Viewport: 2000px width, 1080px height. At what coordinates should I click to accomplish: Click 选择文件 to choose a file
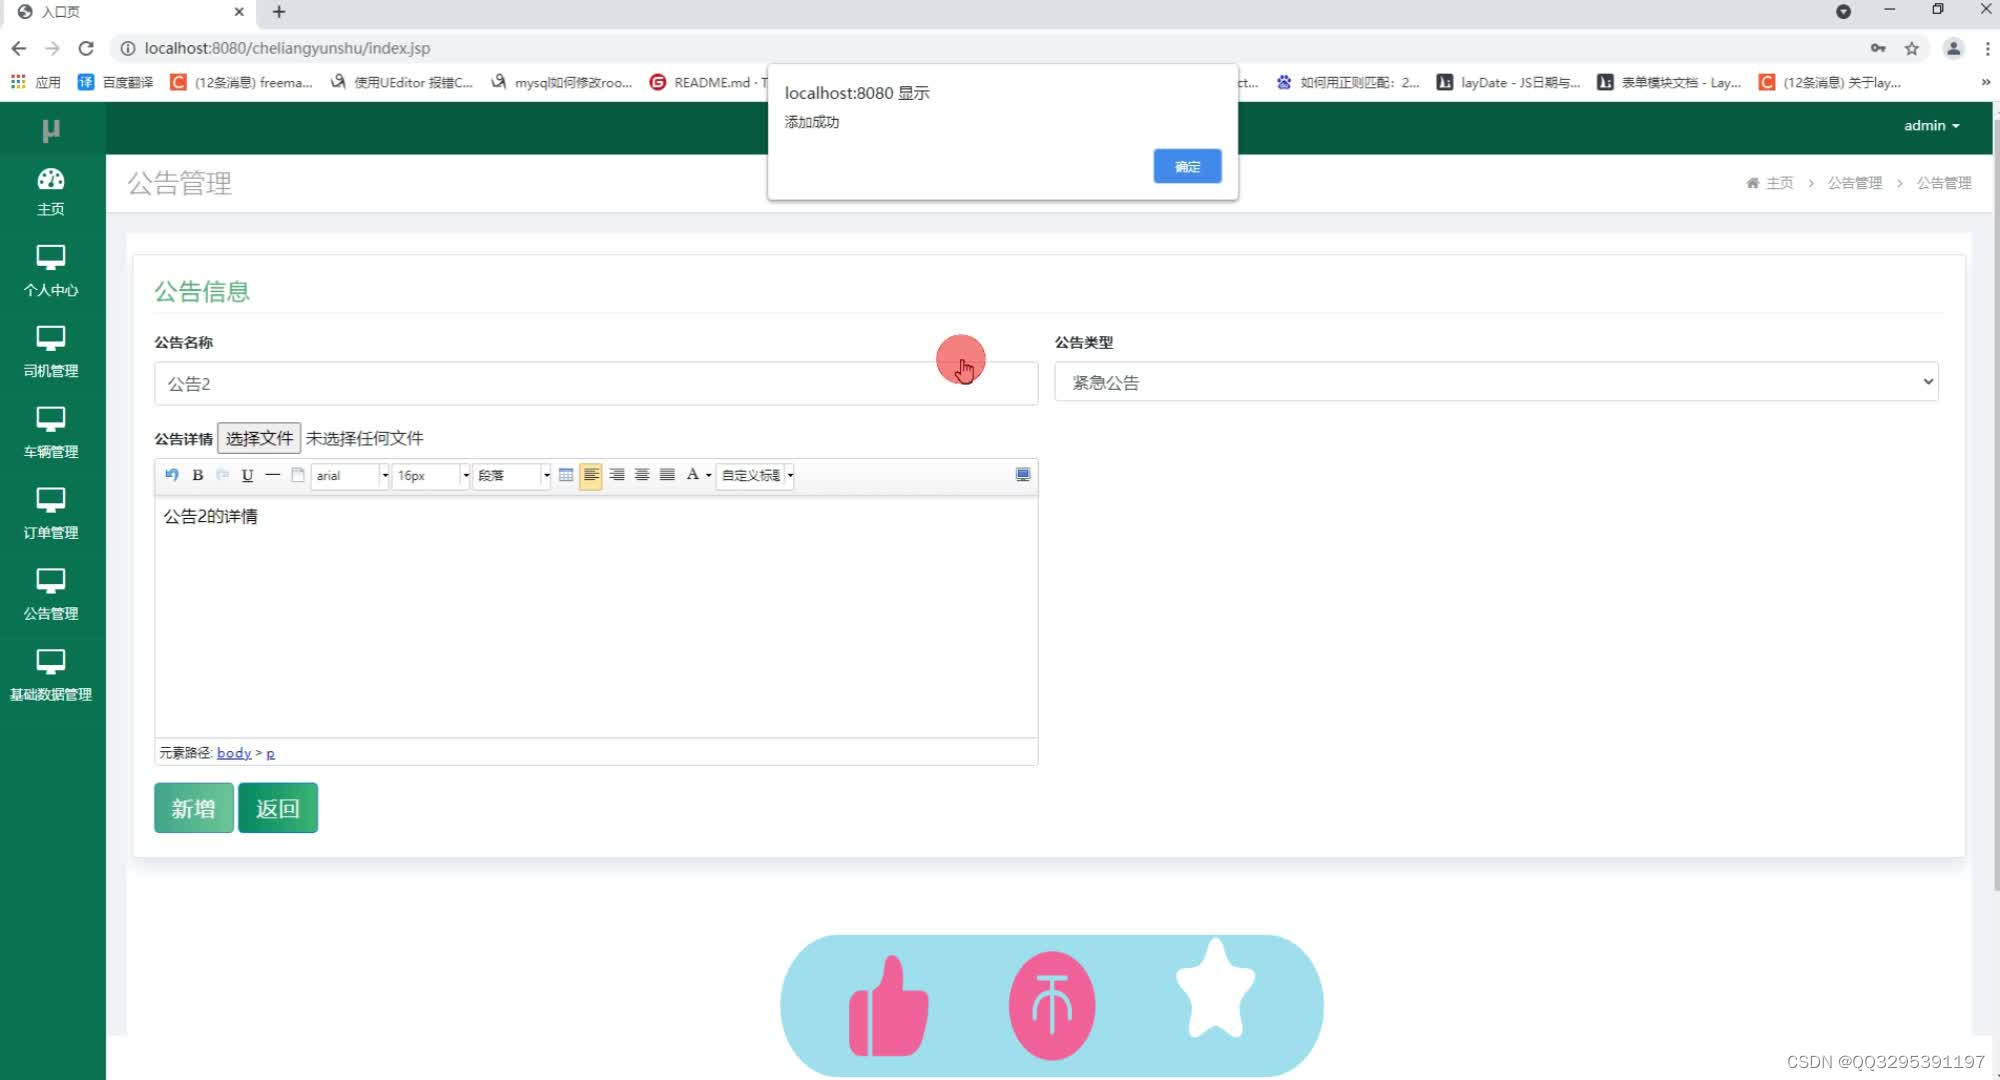259,439
